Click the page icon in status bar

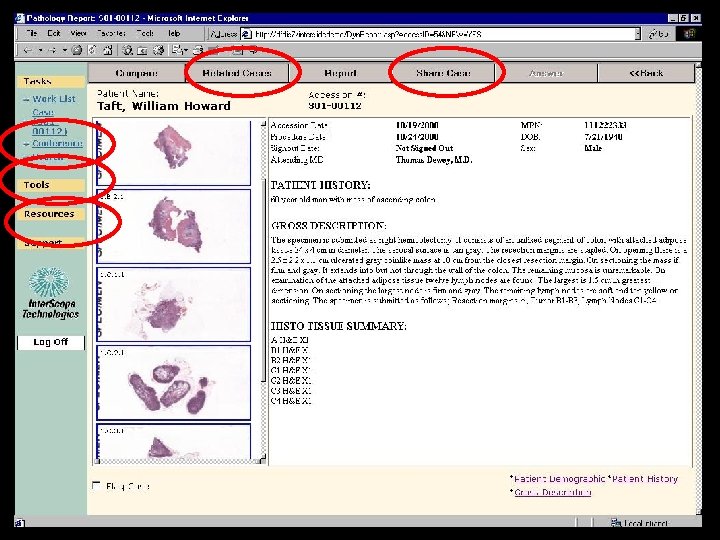[x=19, y=523]
